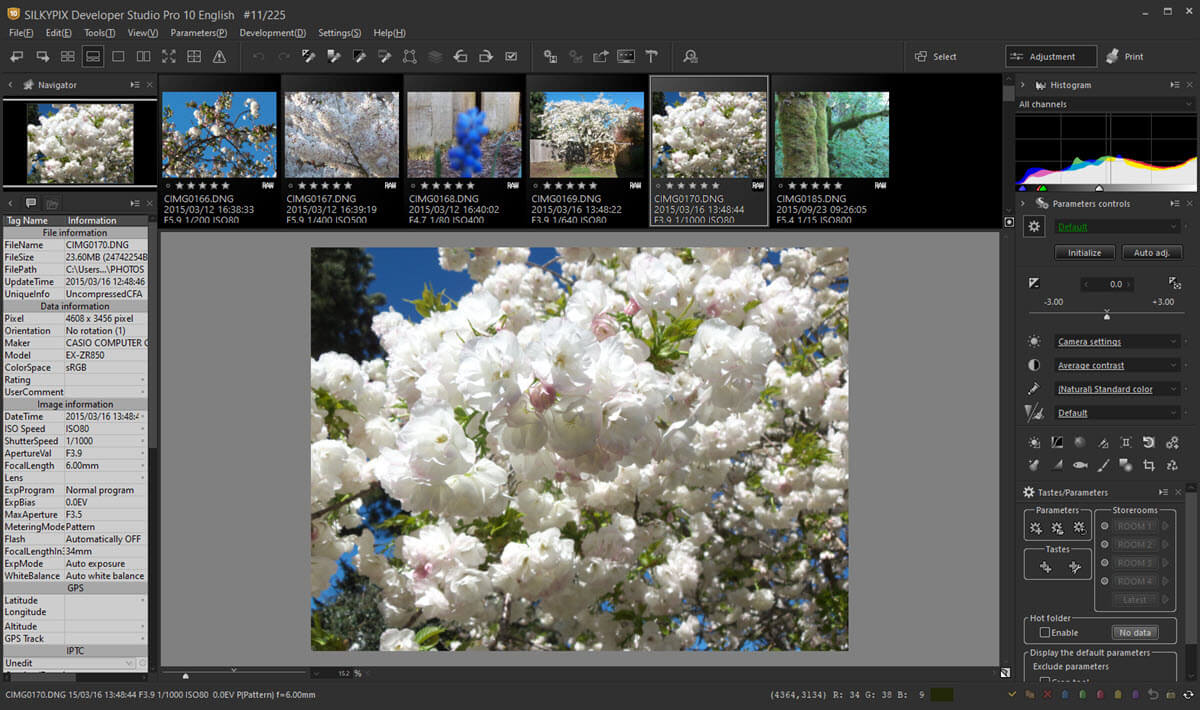1200x710 pixels.
Task: Undo the last edit from the toolbar
Action: coord(259,56)
